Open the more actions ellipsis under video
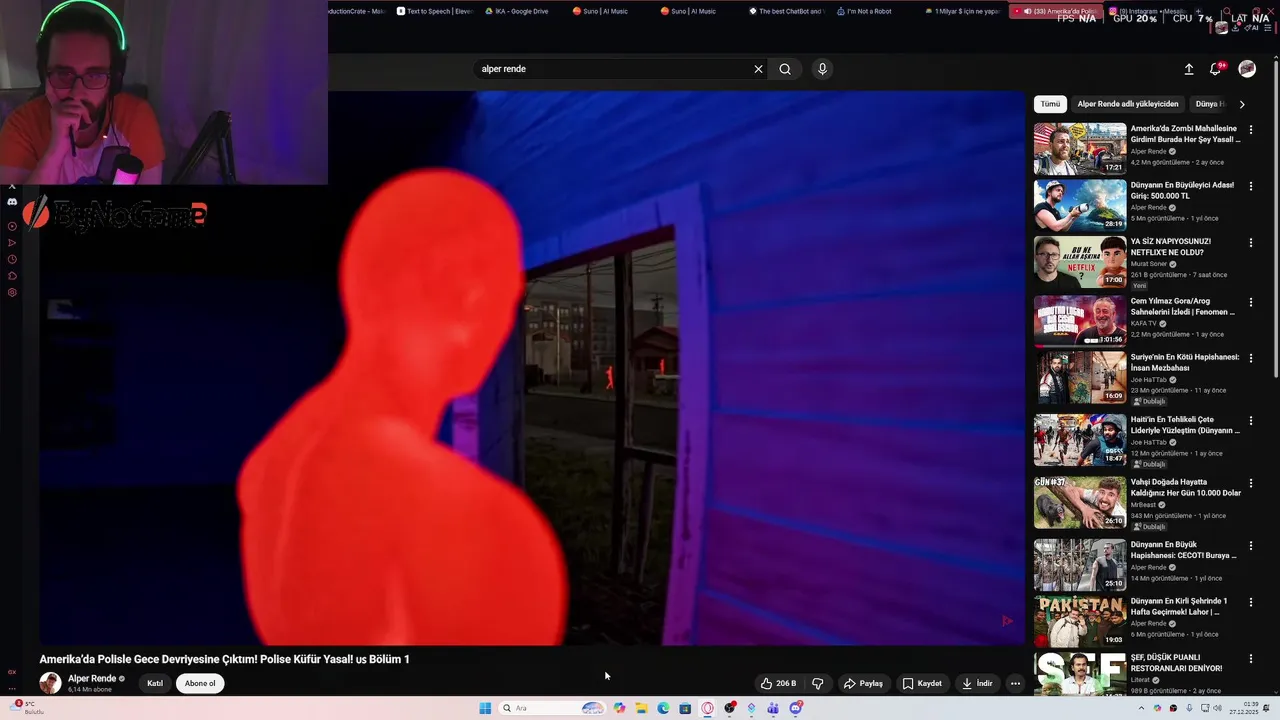Viewport: 1280px width, 720px height. [1015, 684]
